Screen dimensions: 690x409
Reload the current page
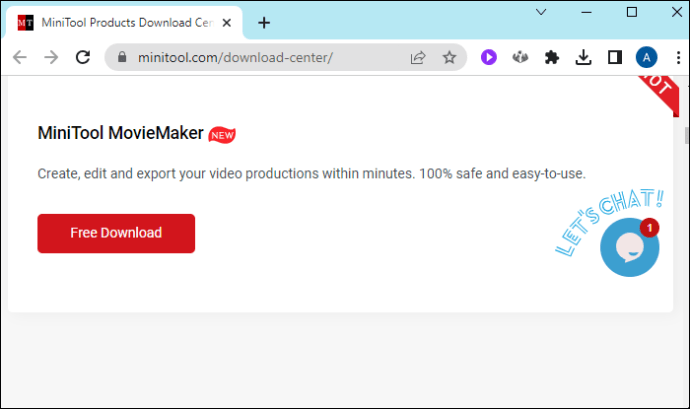click(82, 58)
